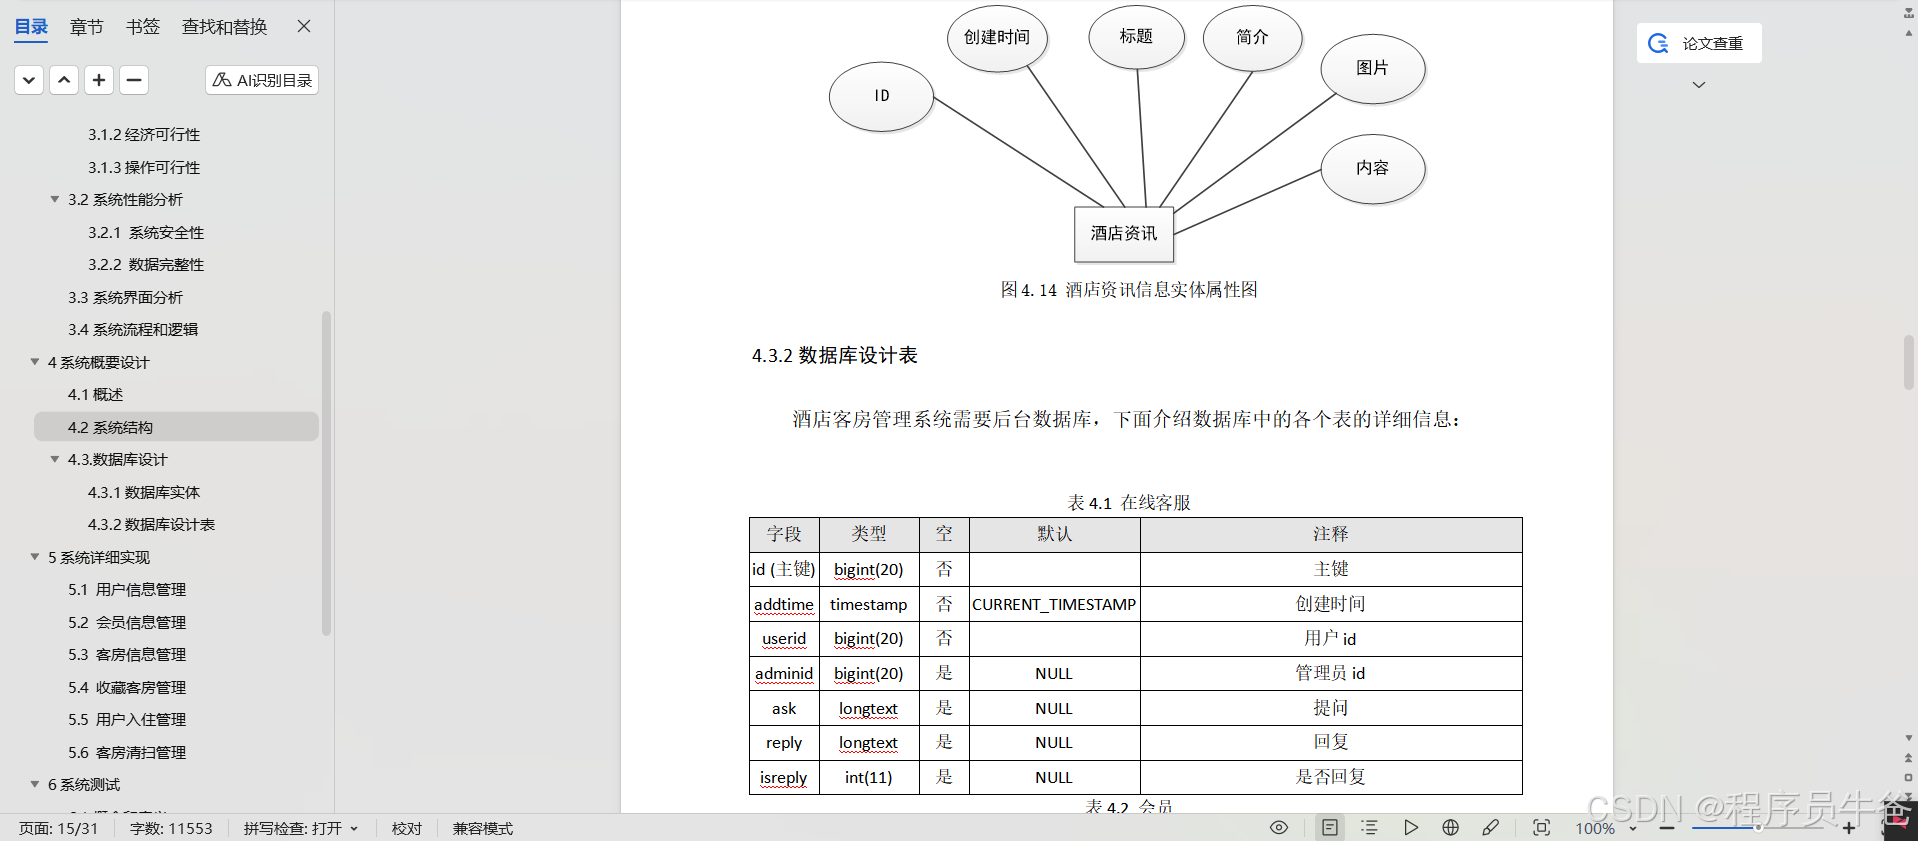Navigate to 3.3 系统界面分析
The height and width of the screenshot is (841, 1918).
(125, 297)
